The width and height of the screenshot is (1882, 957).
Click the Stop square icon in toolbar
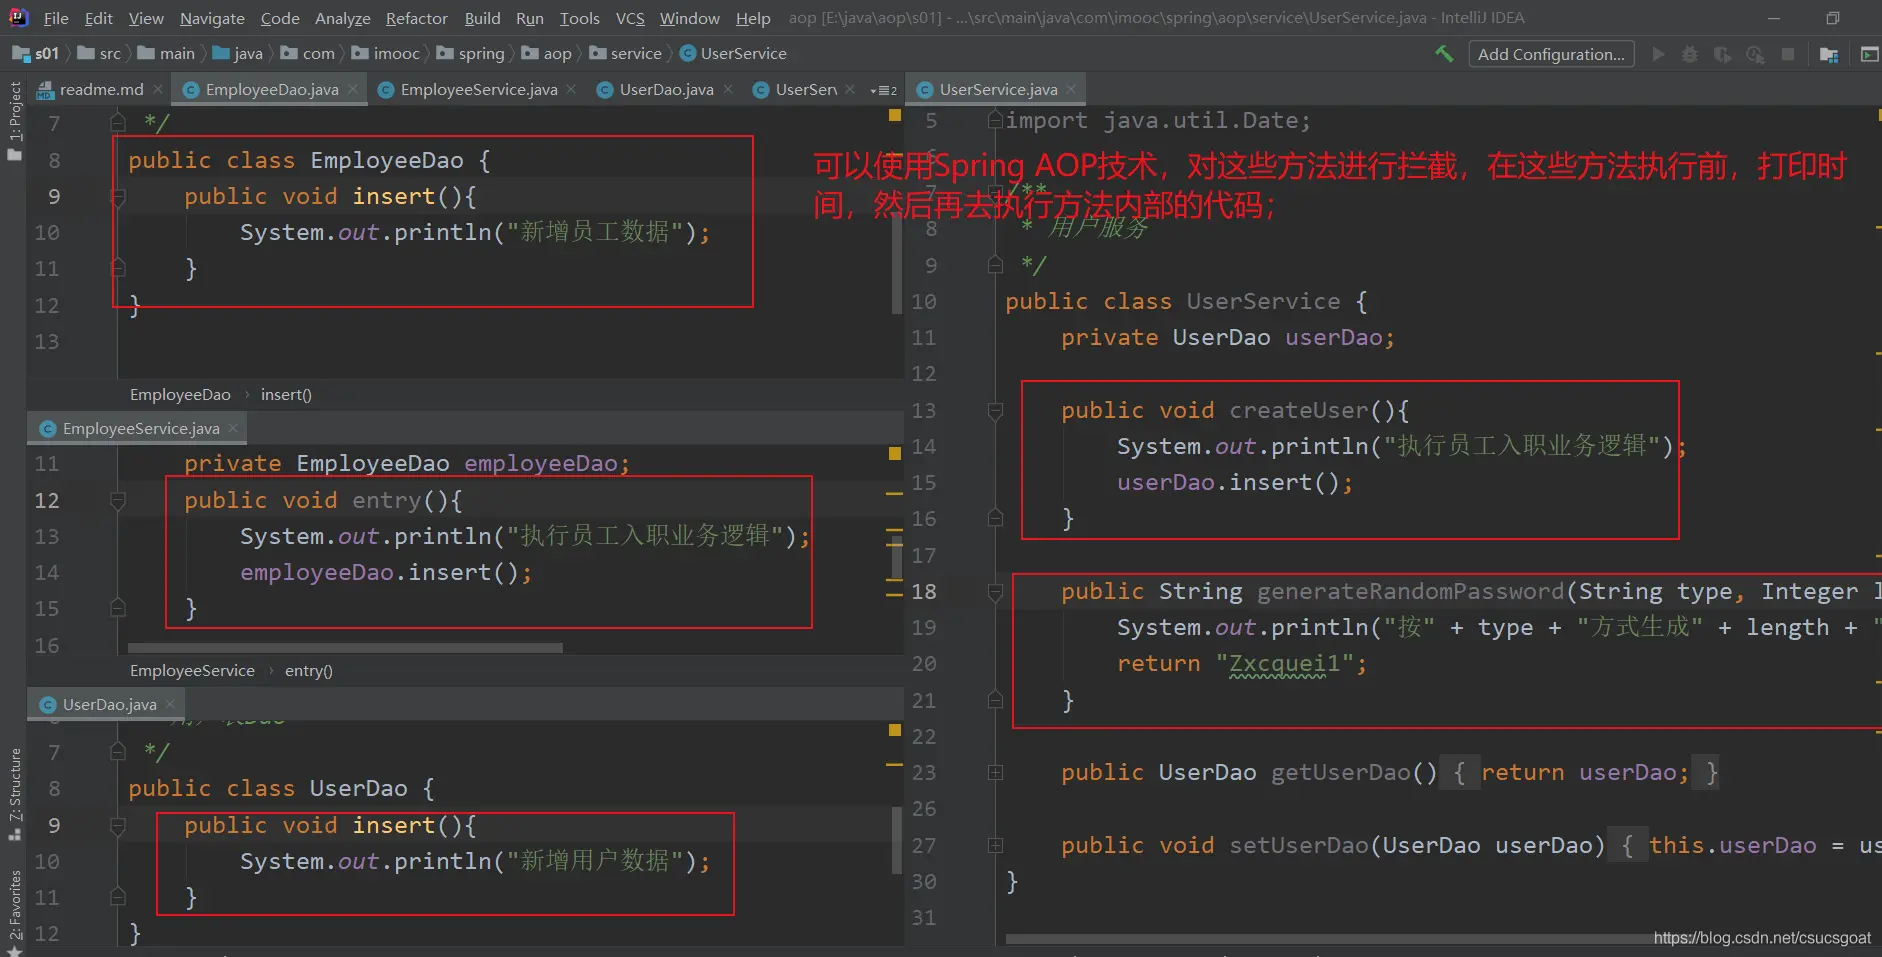[1788, 54]
